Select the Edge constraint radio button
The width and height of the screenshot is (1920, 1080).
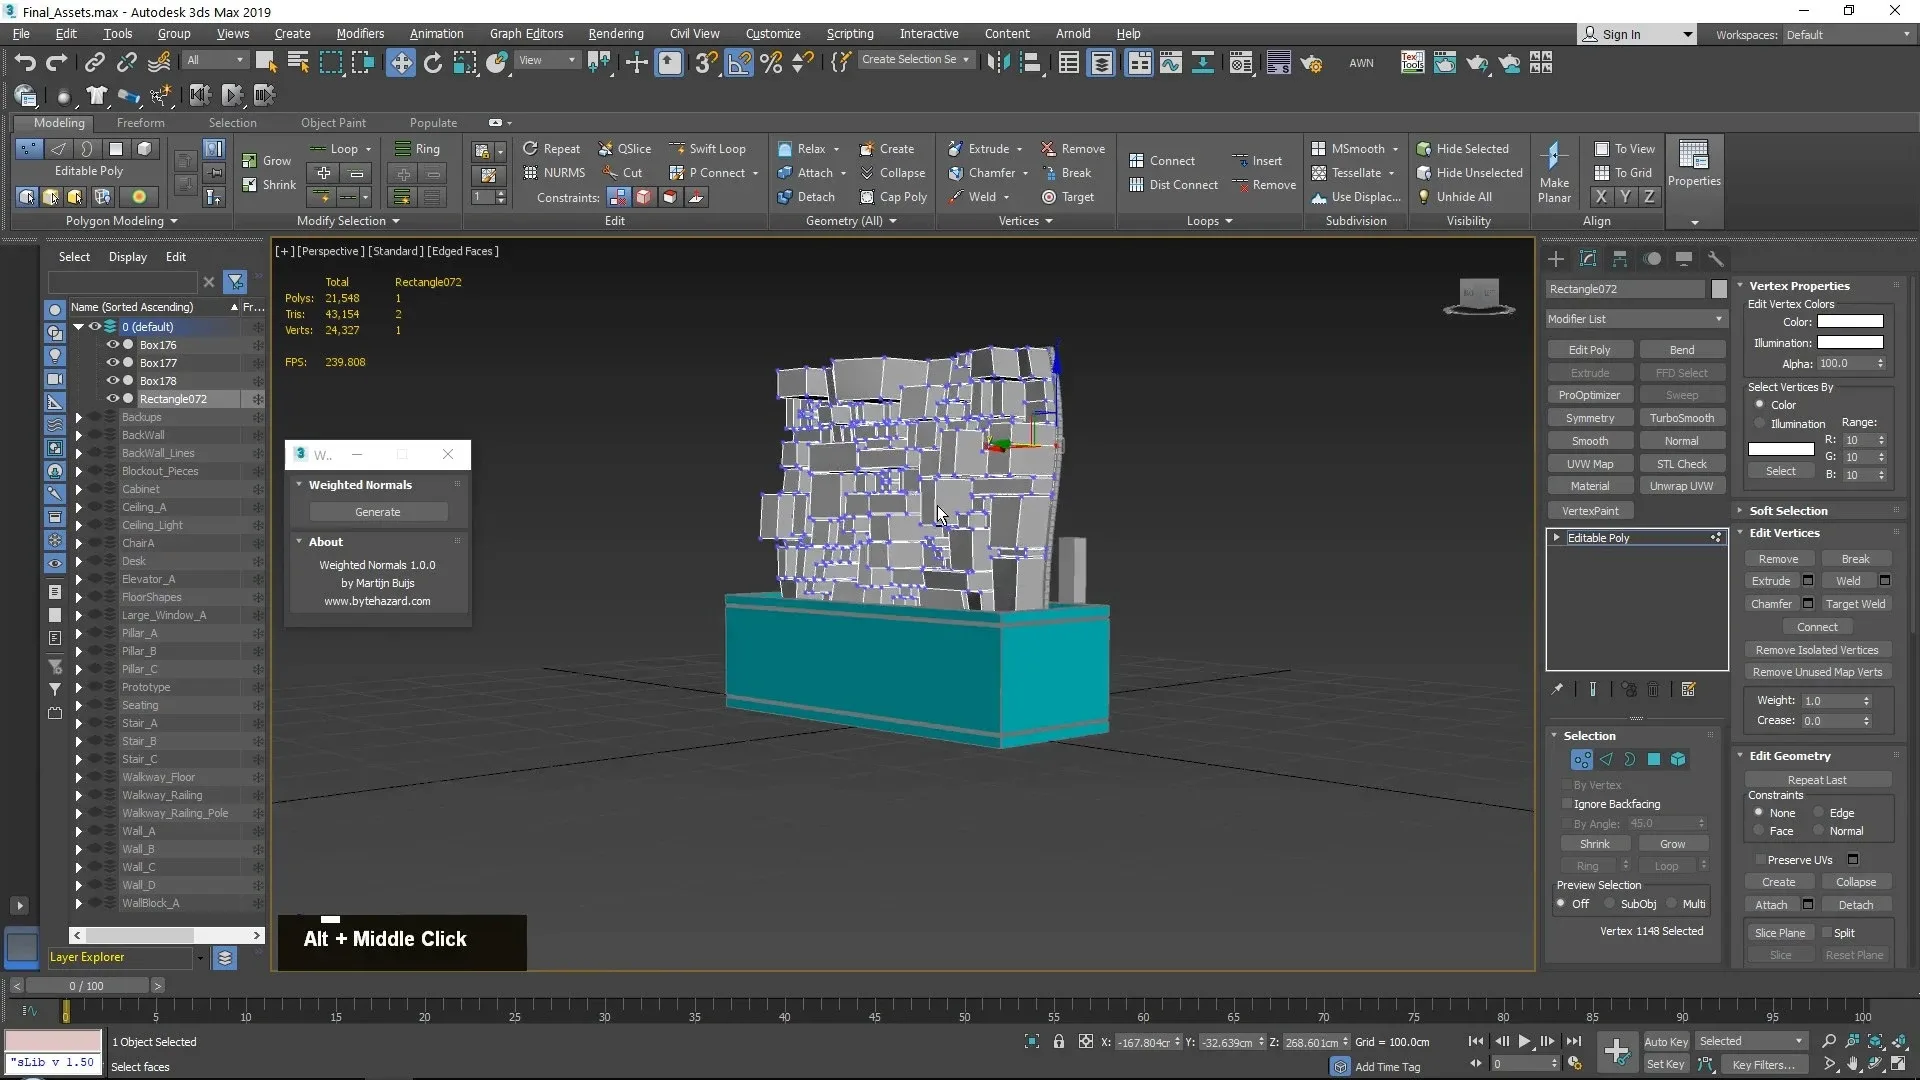click(x=1819, y=812)
